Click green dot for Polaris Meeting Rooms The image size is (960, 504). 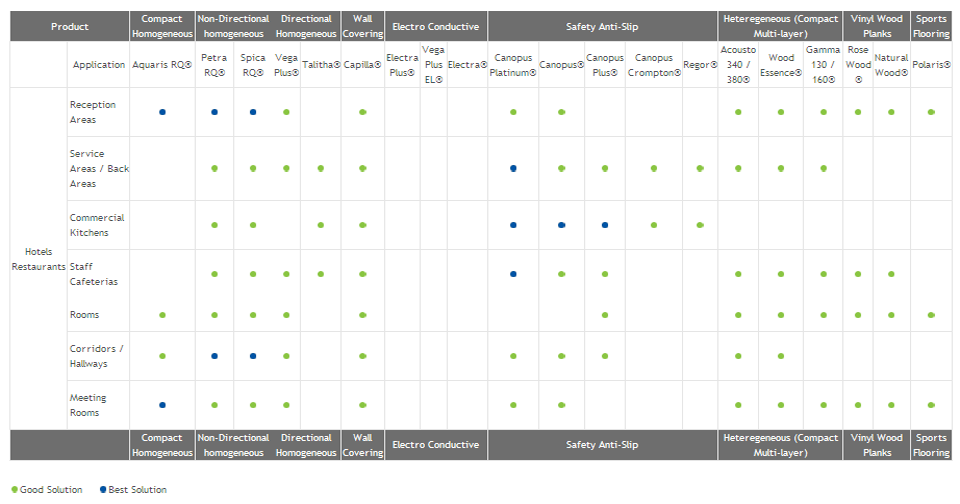(931, 405)
